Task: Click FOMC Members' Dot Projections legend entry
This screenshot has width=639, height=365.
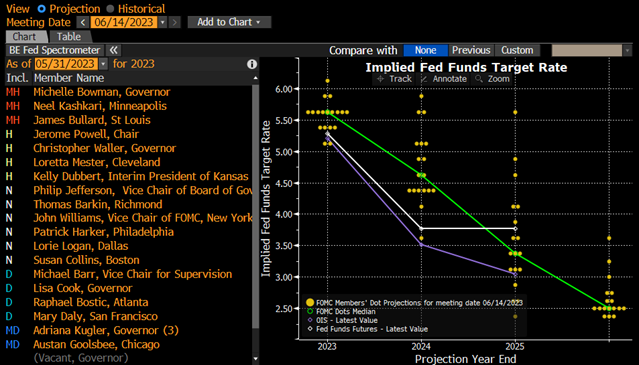Action: pyautogui.click(x=414, y=303)
